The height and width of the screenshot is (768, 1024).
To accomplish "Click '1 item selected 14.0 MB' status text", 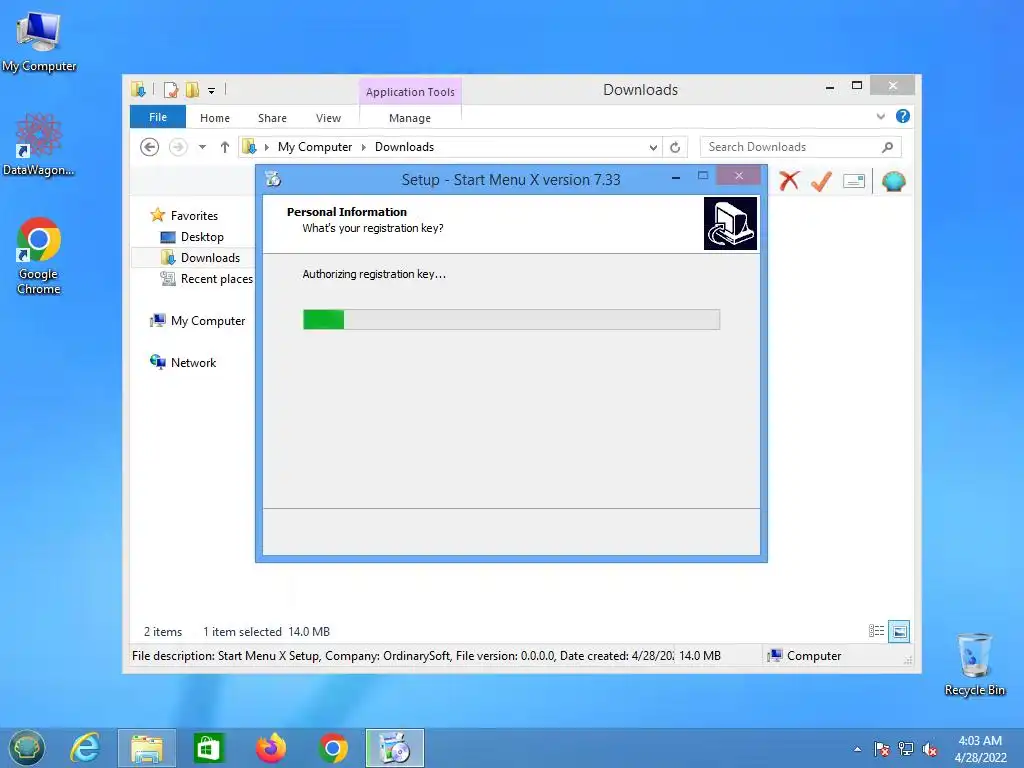I will (x=266, y=632).
